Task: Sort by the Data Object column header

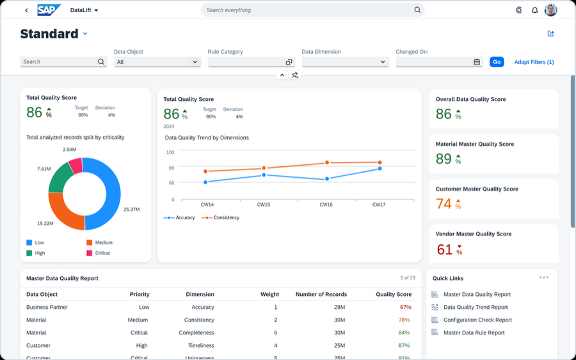Action: tap(42, 294)
